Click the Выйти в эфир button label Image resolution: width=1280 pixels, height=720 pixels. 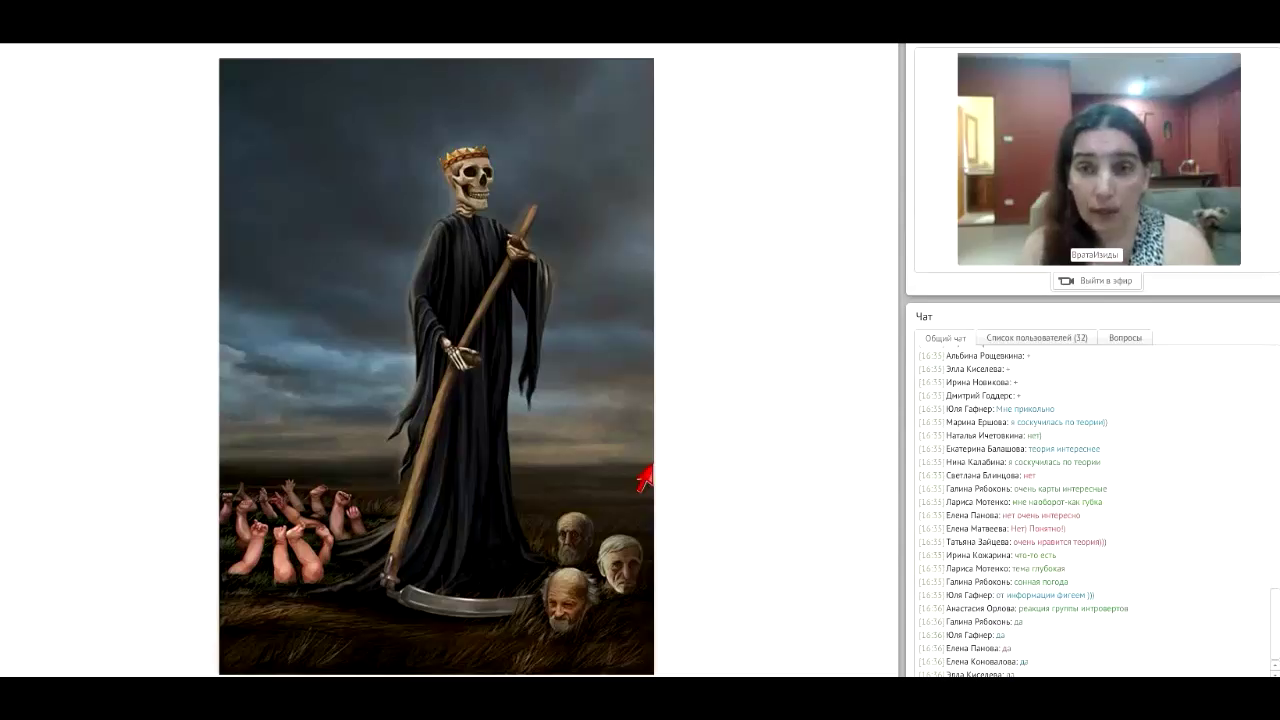1106,281
